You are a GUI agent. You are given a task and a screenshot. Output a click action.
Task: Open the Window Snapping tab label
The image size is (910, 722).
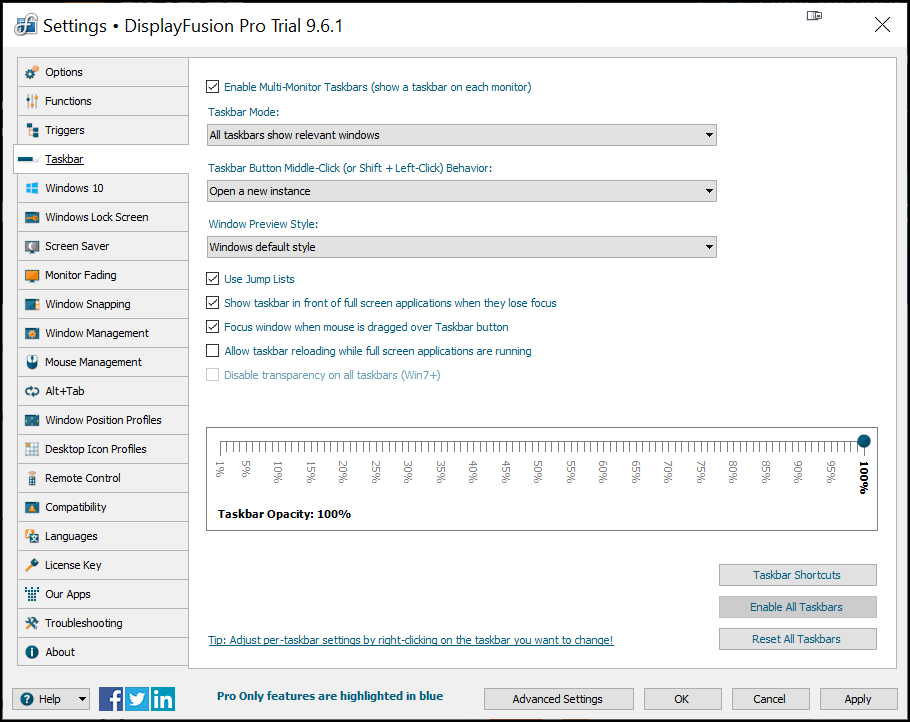(88, 304)
